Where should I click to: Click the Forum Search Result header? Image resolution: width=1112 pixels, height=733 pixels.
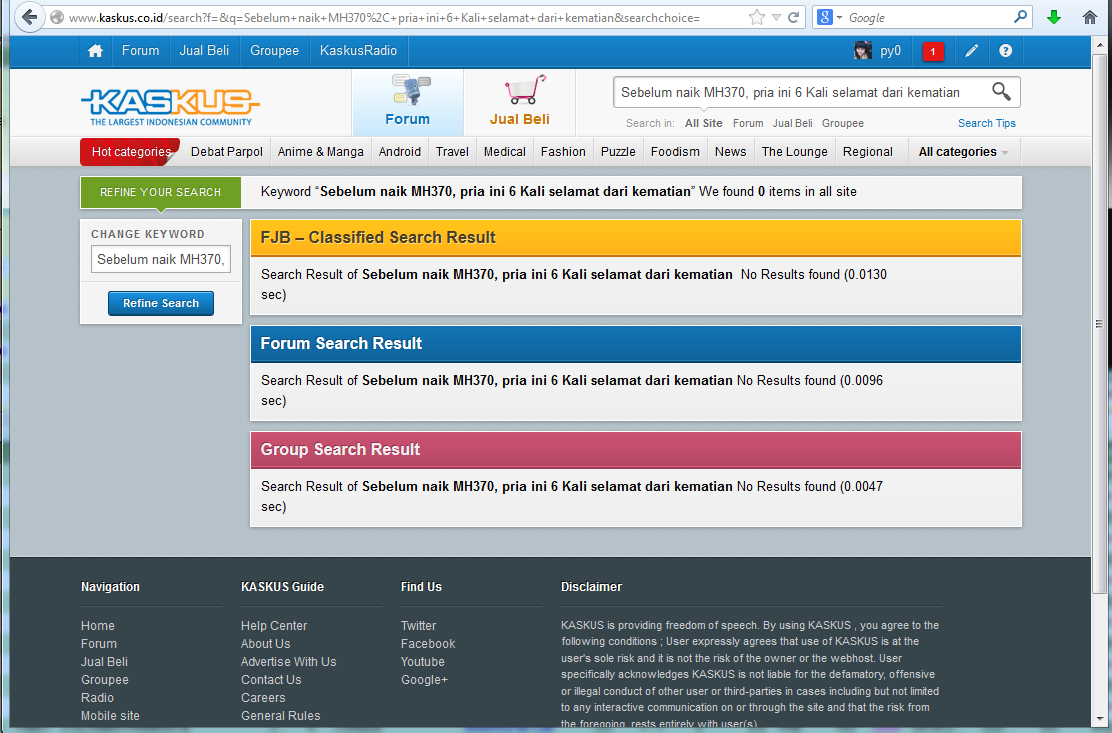635,344
